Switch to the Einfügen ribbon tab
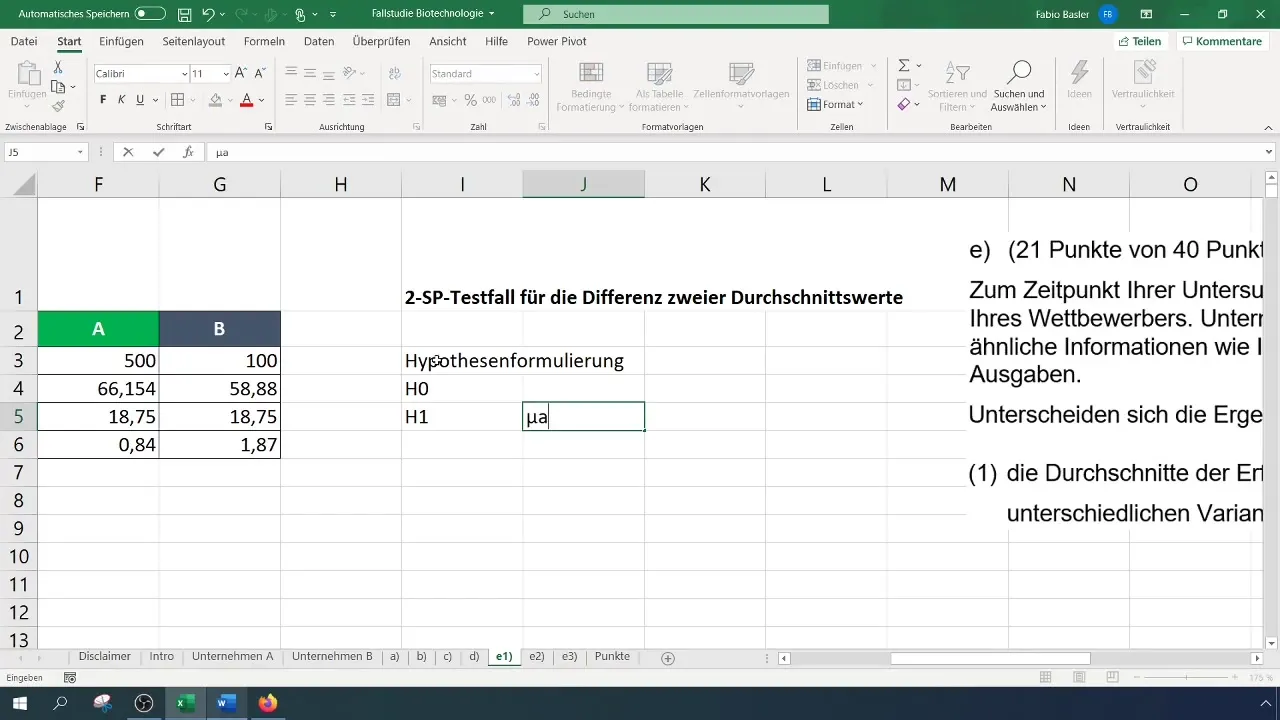This screenshot has width=1280, height=720. pos(122,41)
